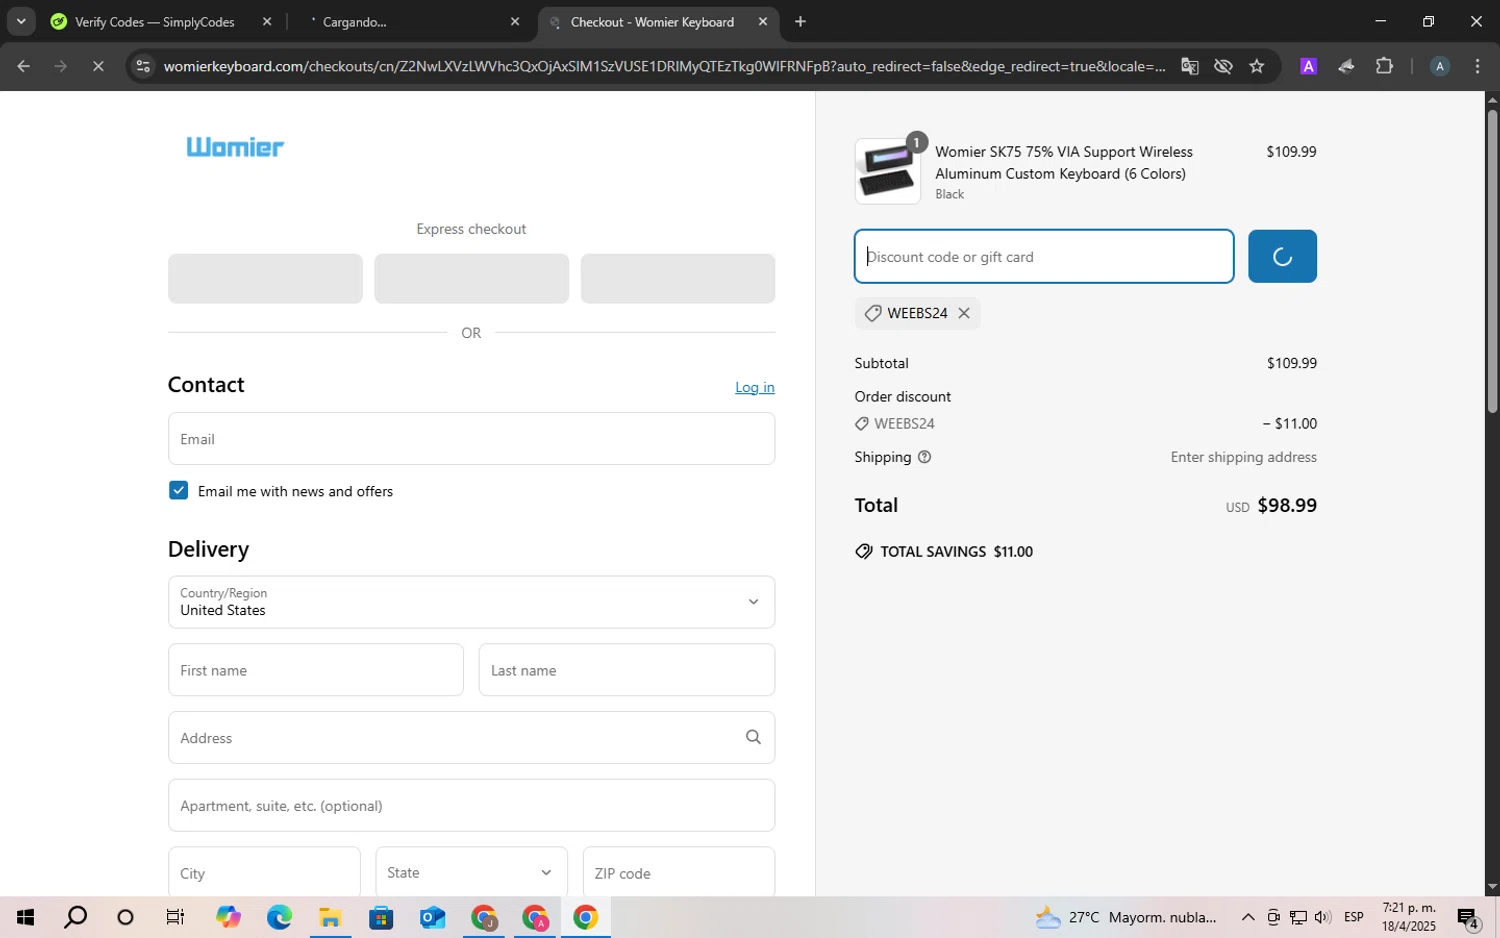Click the ESP language indicator

coord(1354,917)
